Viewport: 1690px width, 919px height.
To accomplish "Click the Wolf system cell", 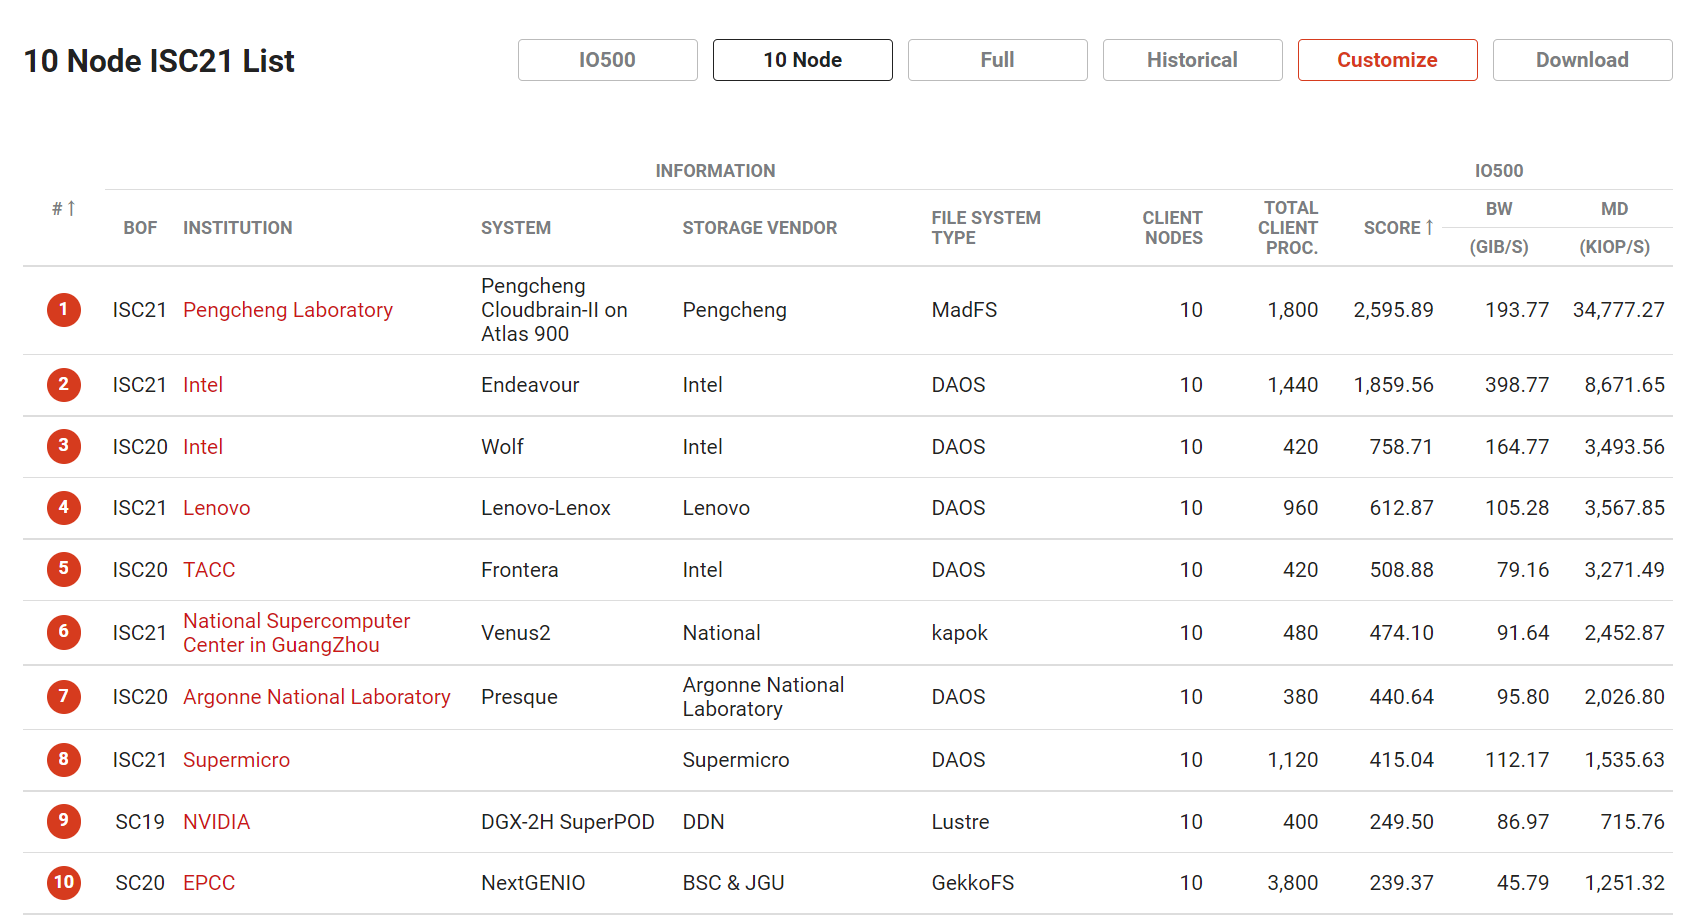I will (503, 447).
